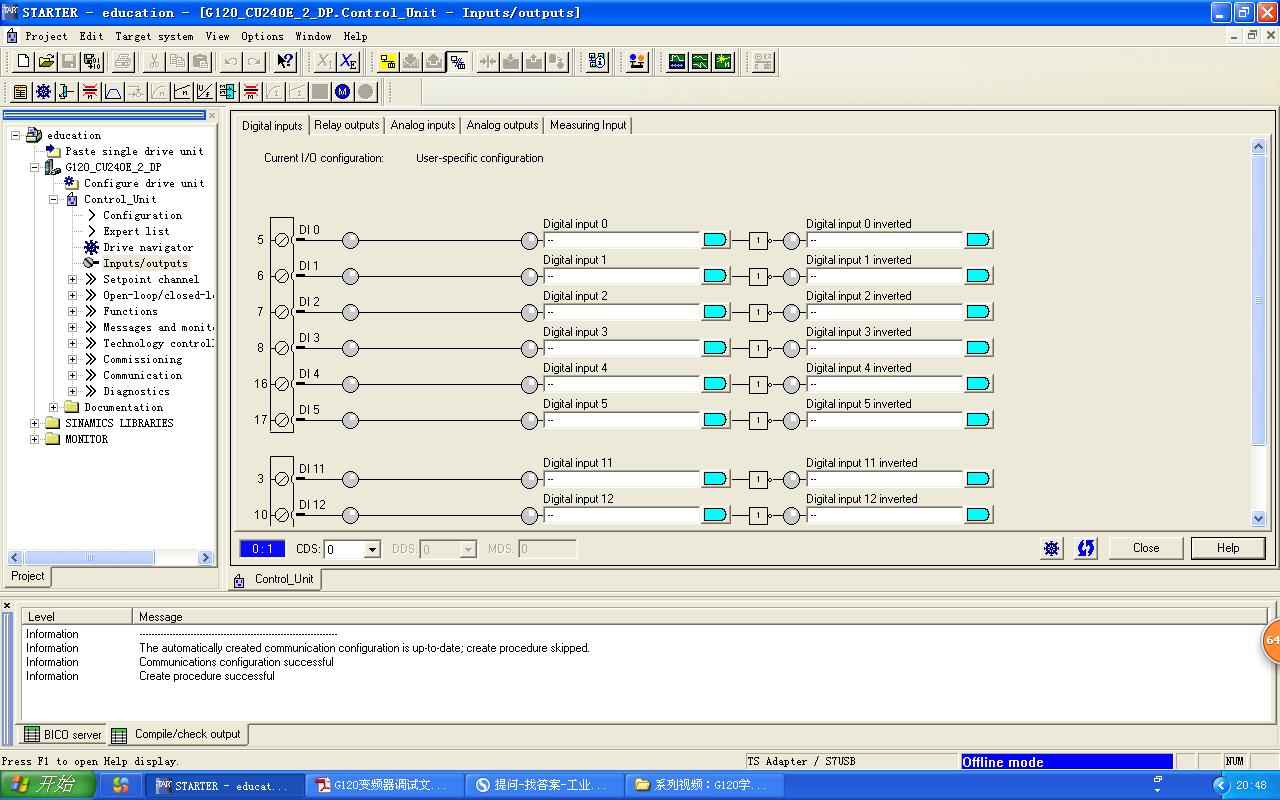The image size is (1280, 800).
Task: Switch to the Analog inputs tab
Action: pos(423,125)
